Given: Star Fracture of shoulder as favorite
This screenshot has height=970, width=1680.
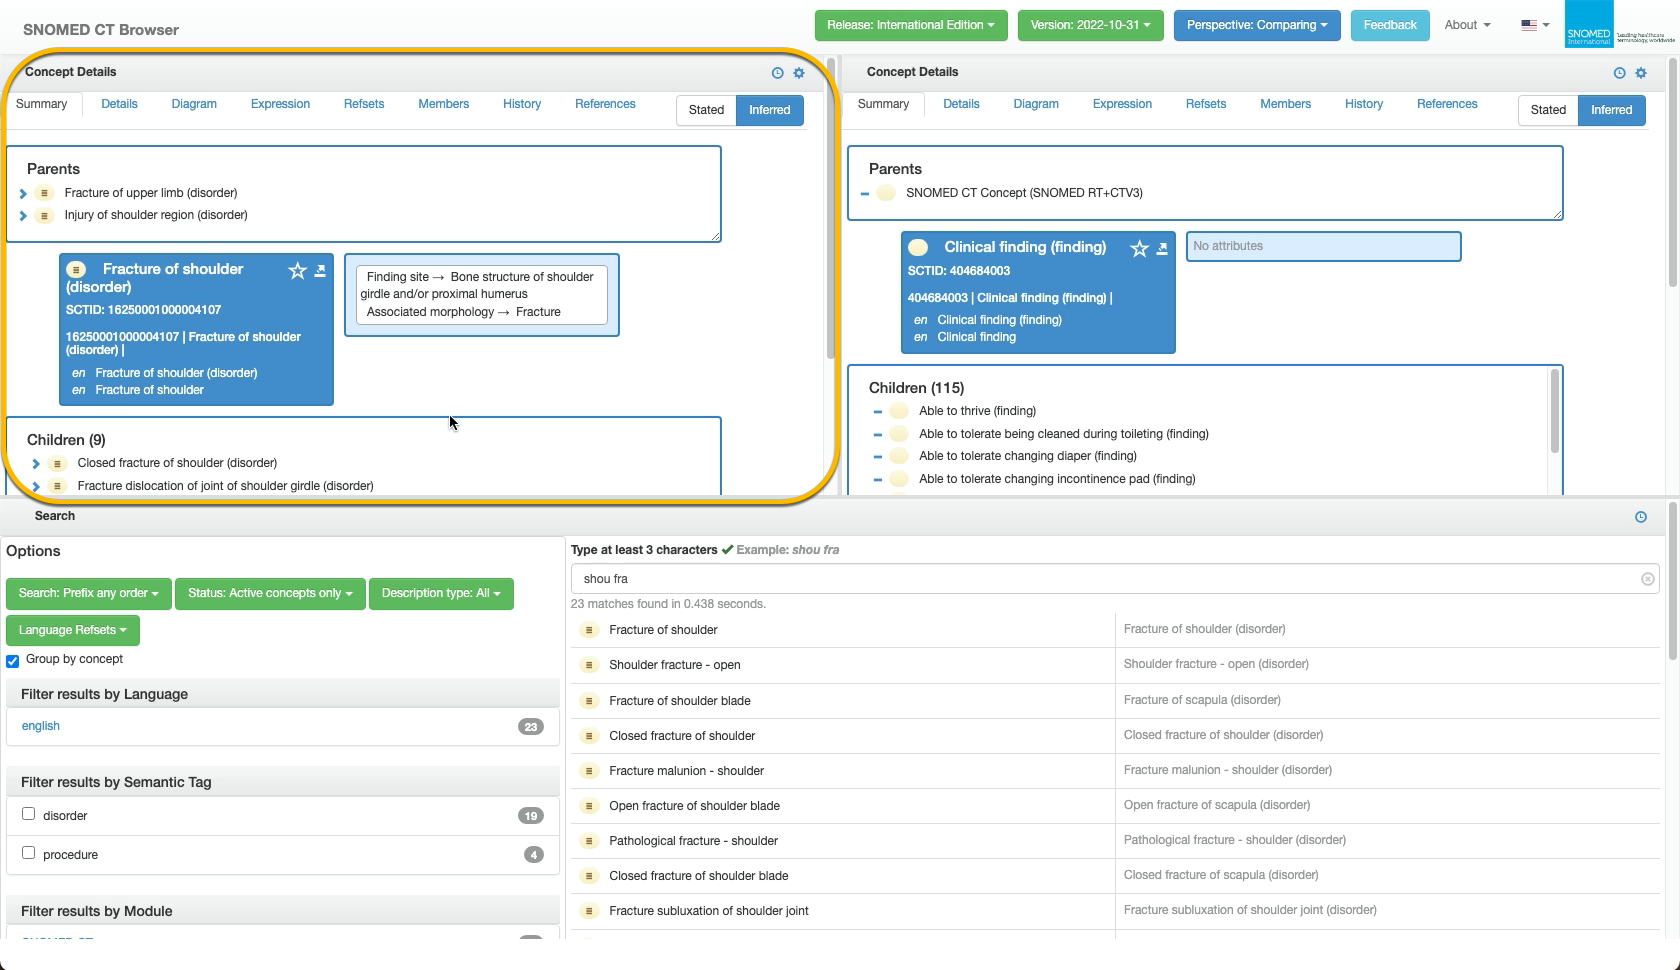Looking at the screenshot, I should pos(297,271).
